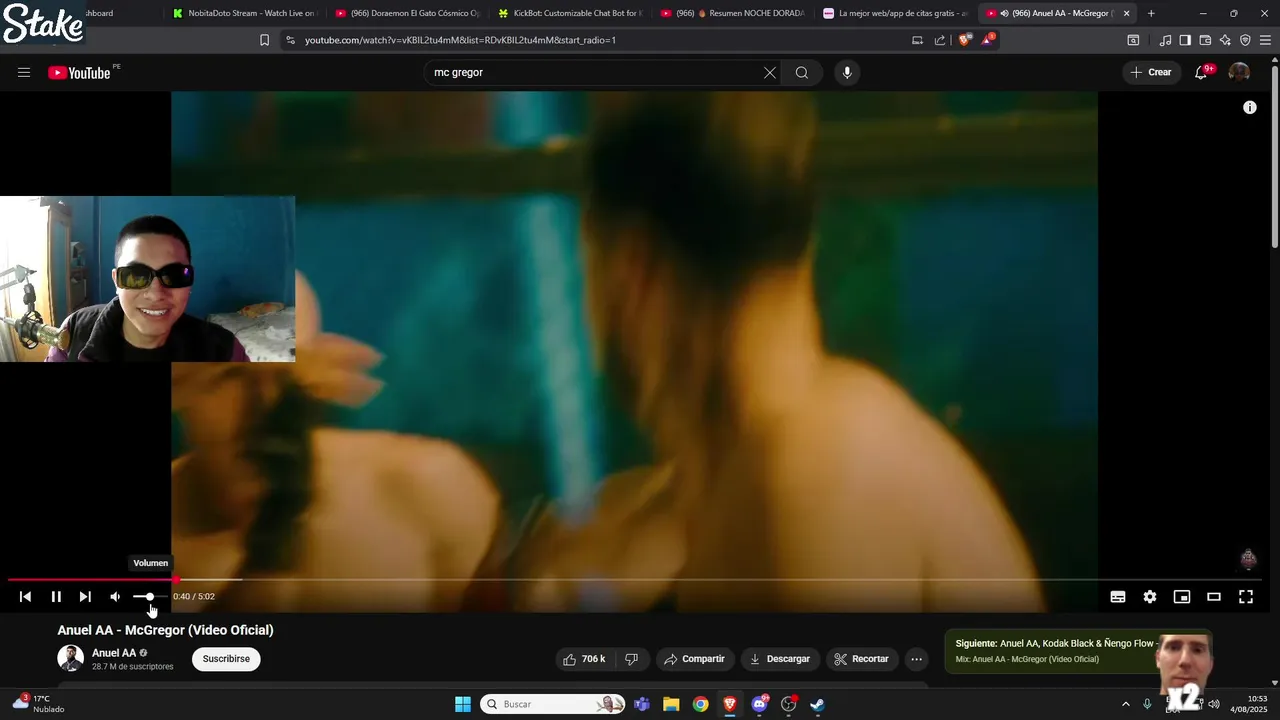This screenshot has width=1280, height=720.
Task: Switch to KickBot Customizable Chat Bot tab
Action: [569, 13]
